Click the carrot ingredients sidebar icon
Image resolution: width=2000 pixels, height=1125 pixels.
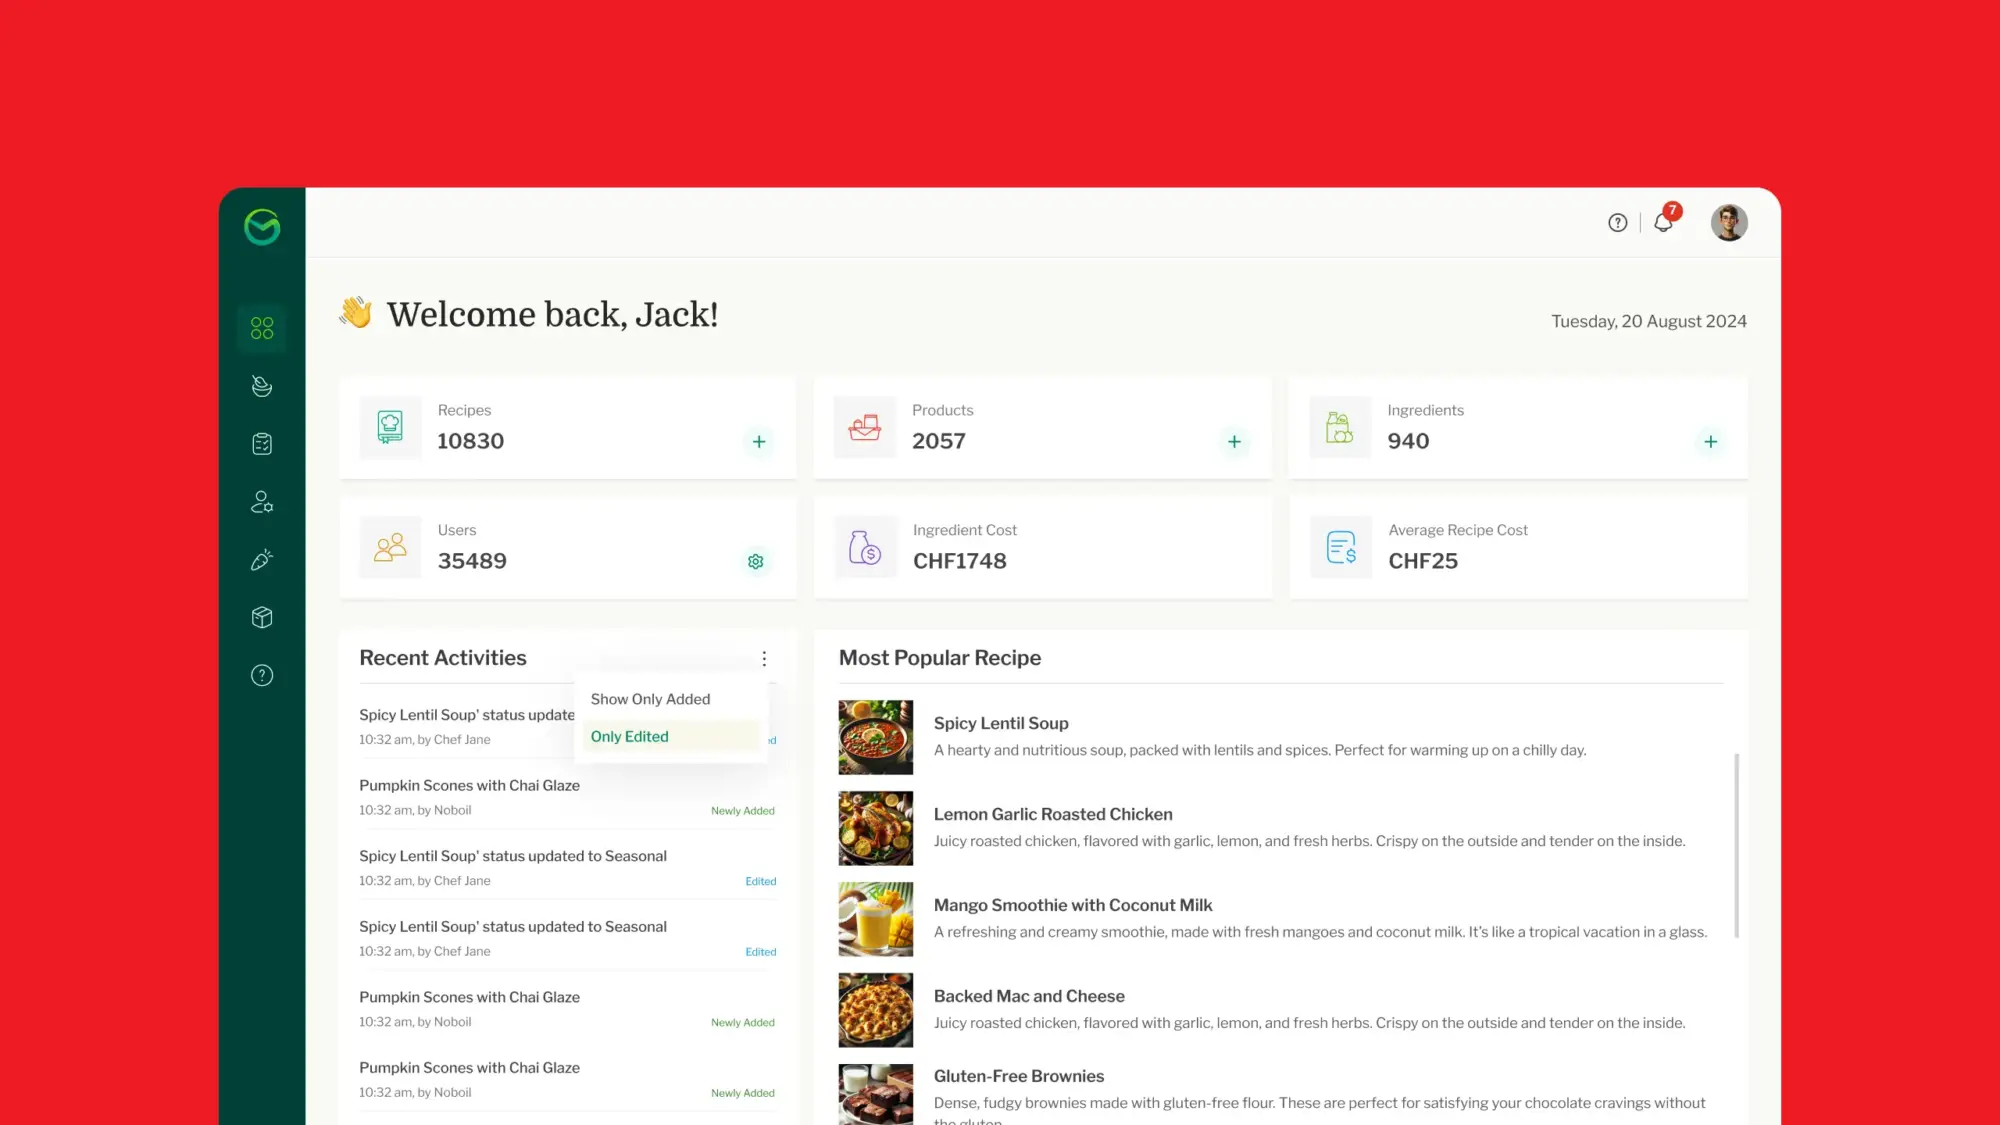[262, 560]
